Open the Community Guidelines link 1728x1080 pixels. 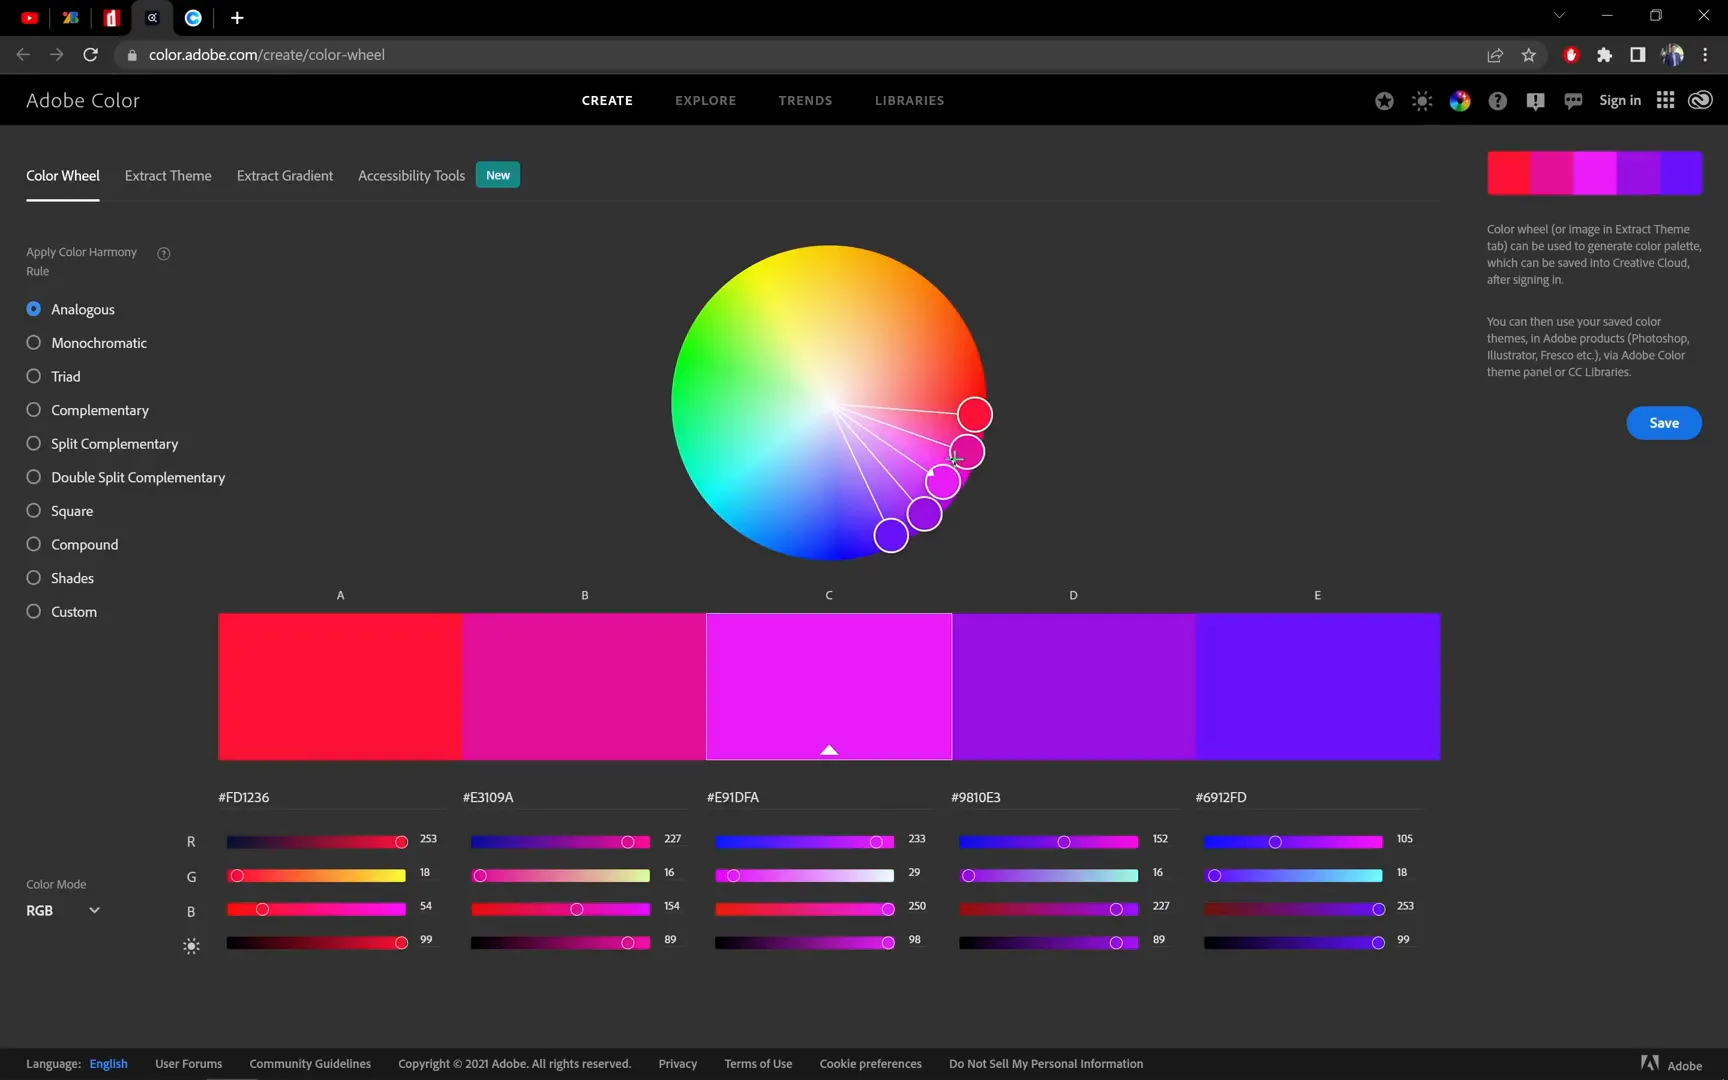click(x=310, y=1064)
